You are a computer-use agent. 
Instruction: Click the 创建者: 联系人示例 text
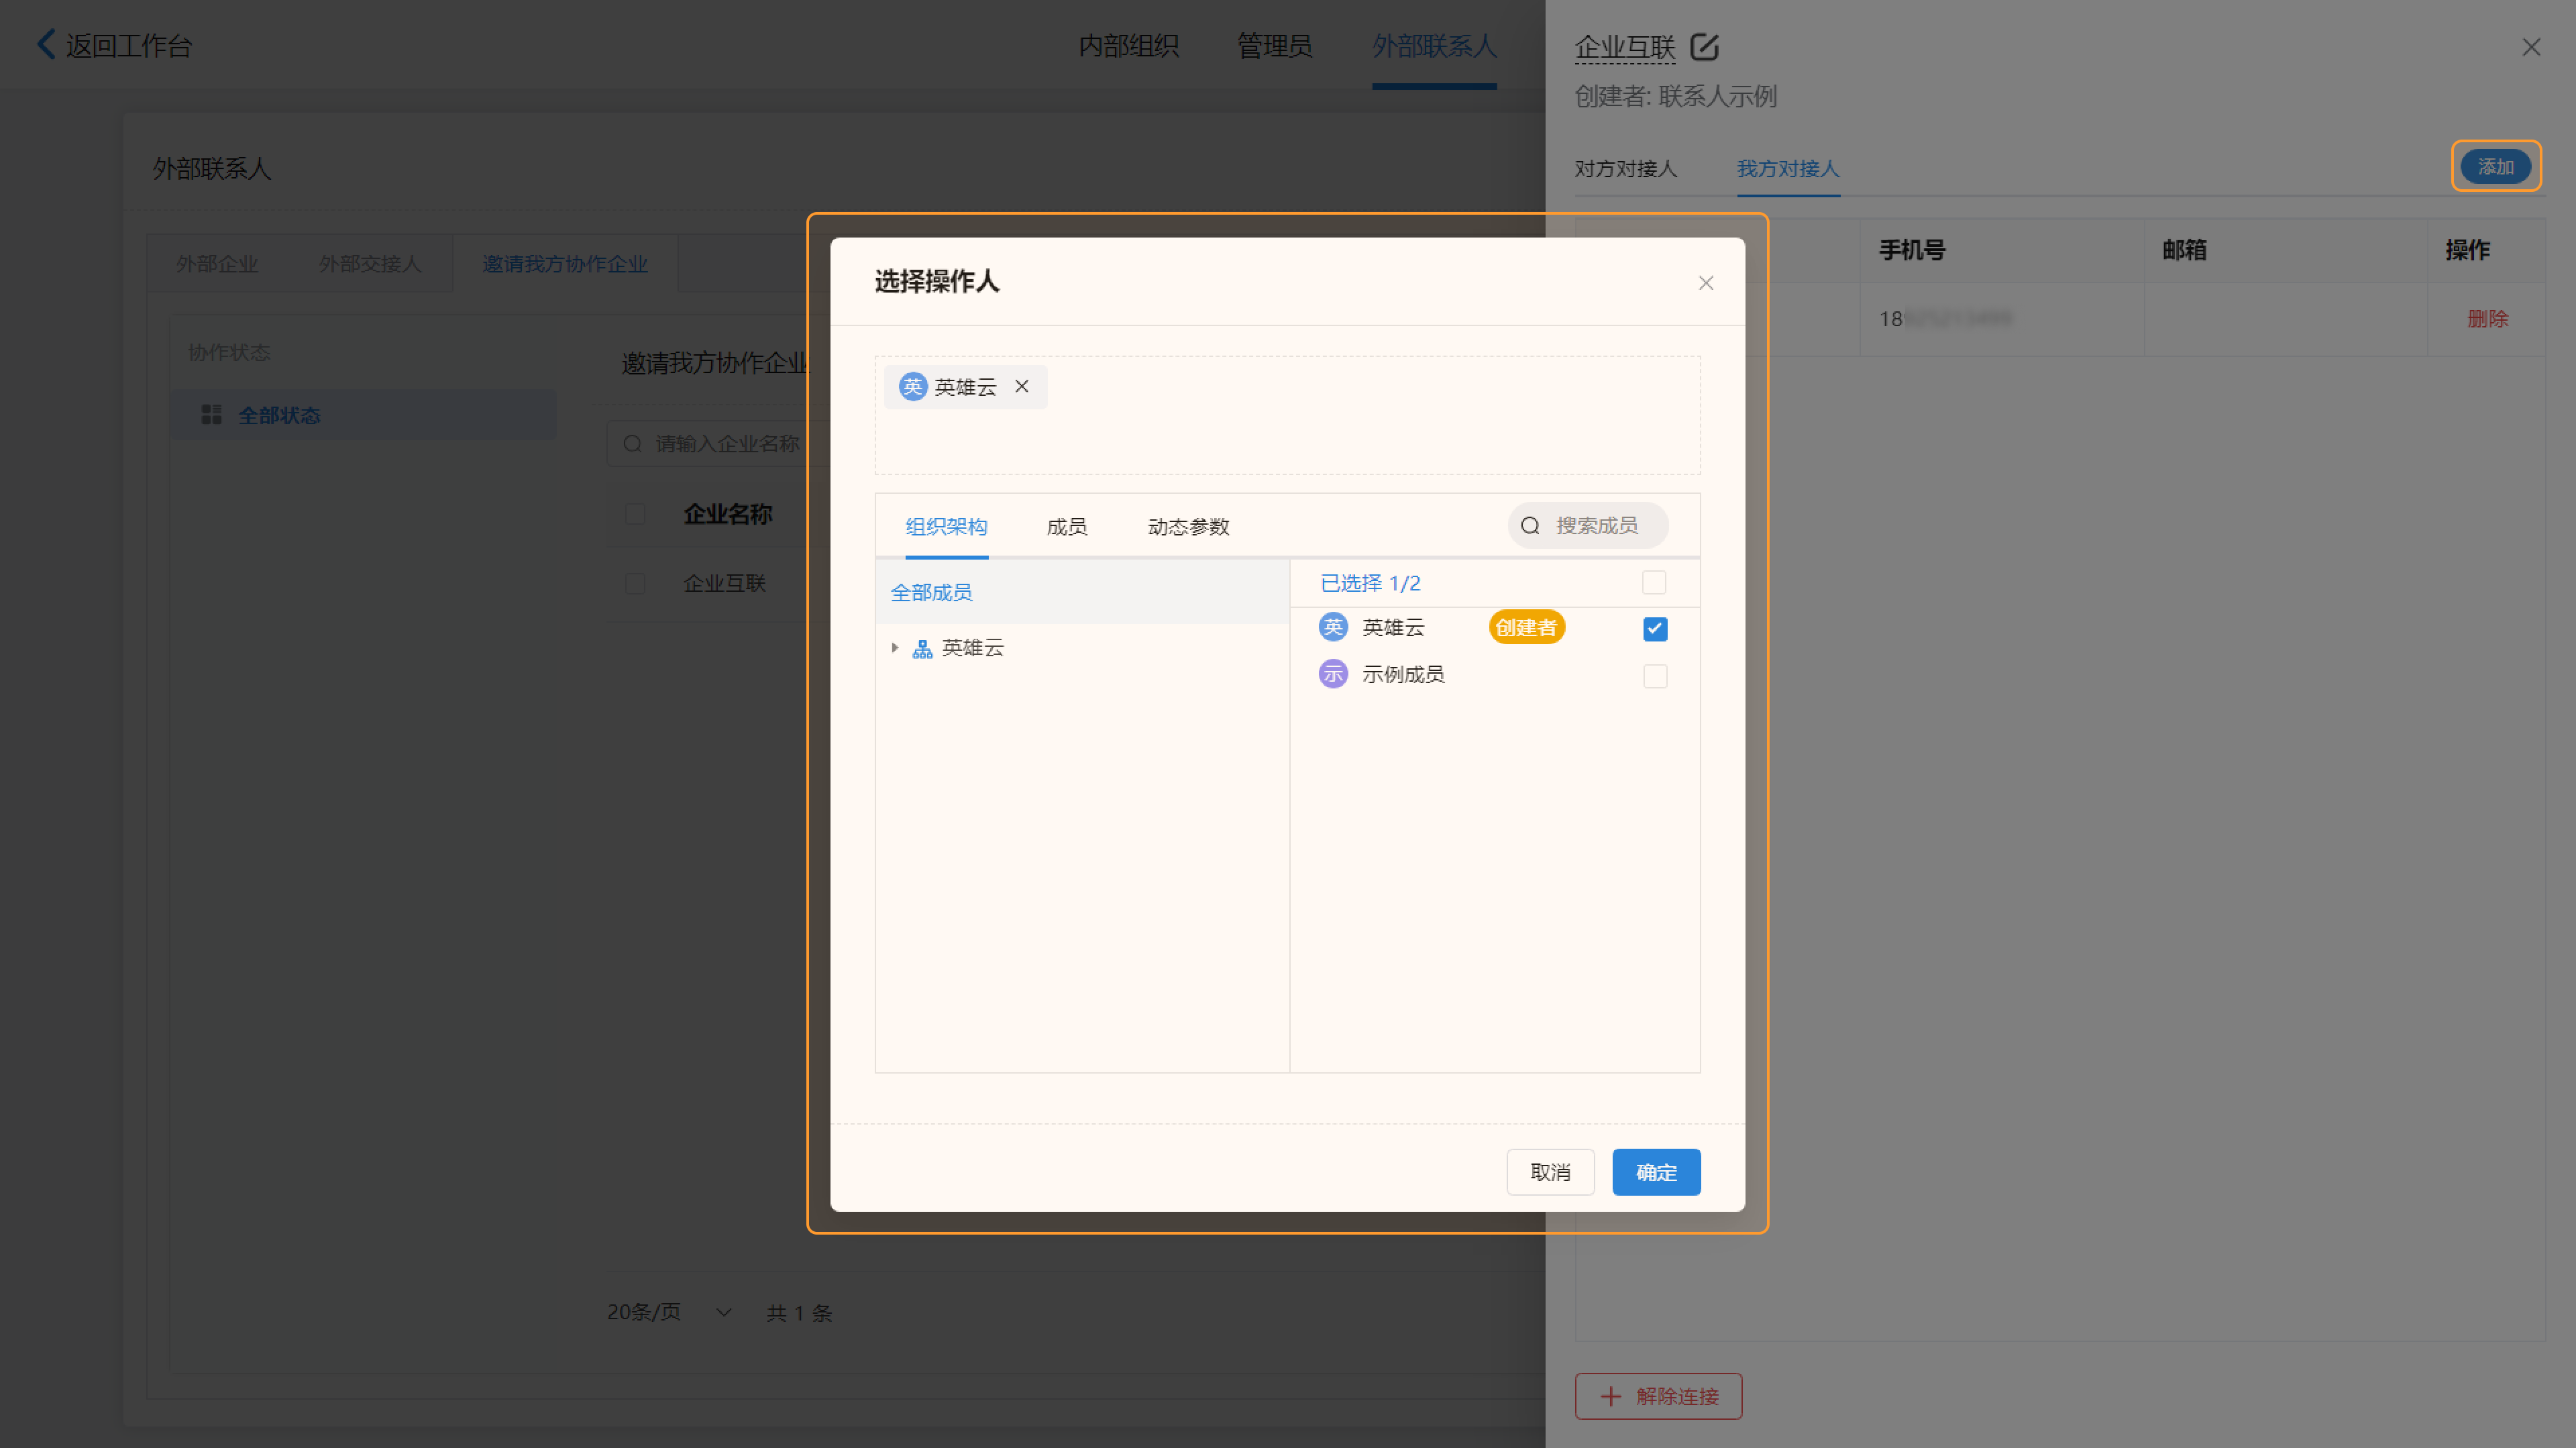(1675, 96)
